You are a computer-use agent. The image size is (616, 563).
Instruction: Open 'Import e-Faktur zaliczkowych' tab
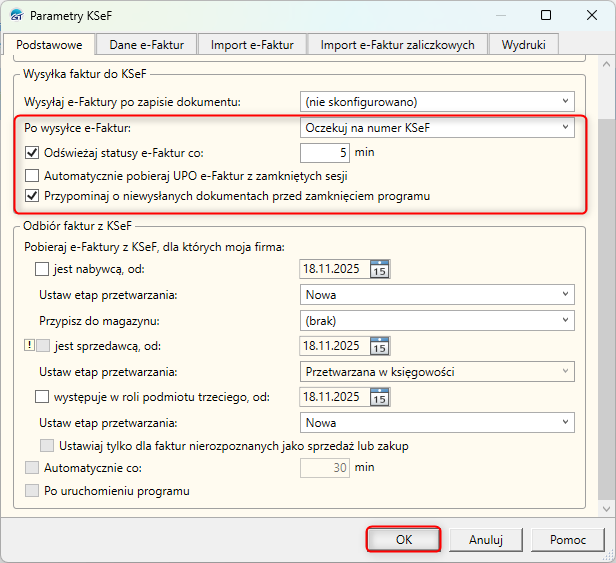tap(398, 45)
